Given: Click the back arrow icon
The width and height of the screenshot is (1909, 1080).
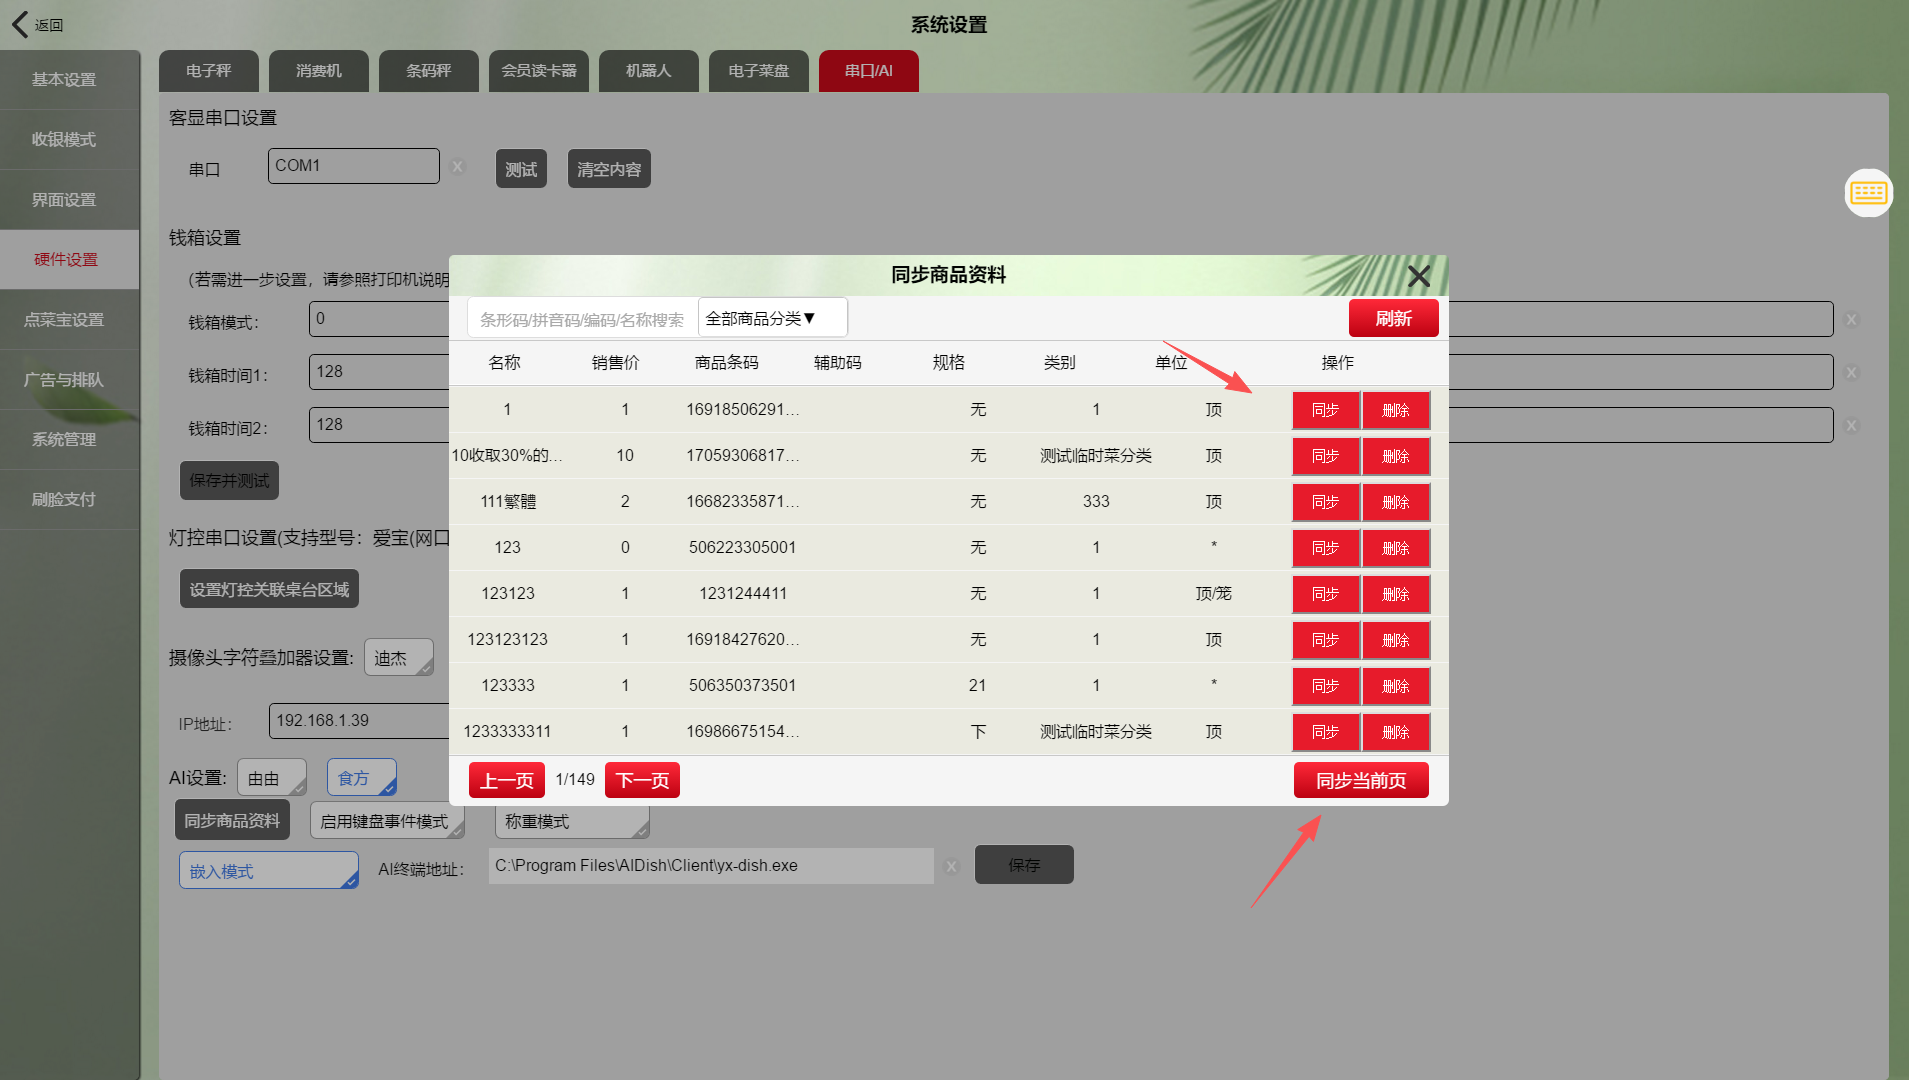Looking at the screenshot, I should tap(20, 24).
